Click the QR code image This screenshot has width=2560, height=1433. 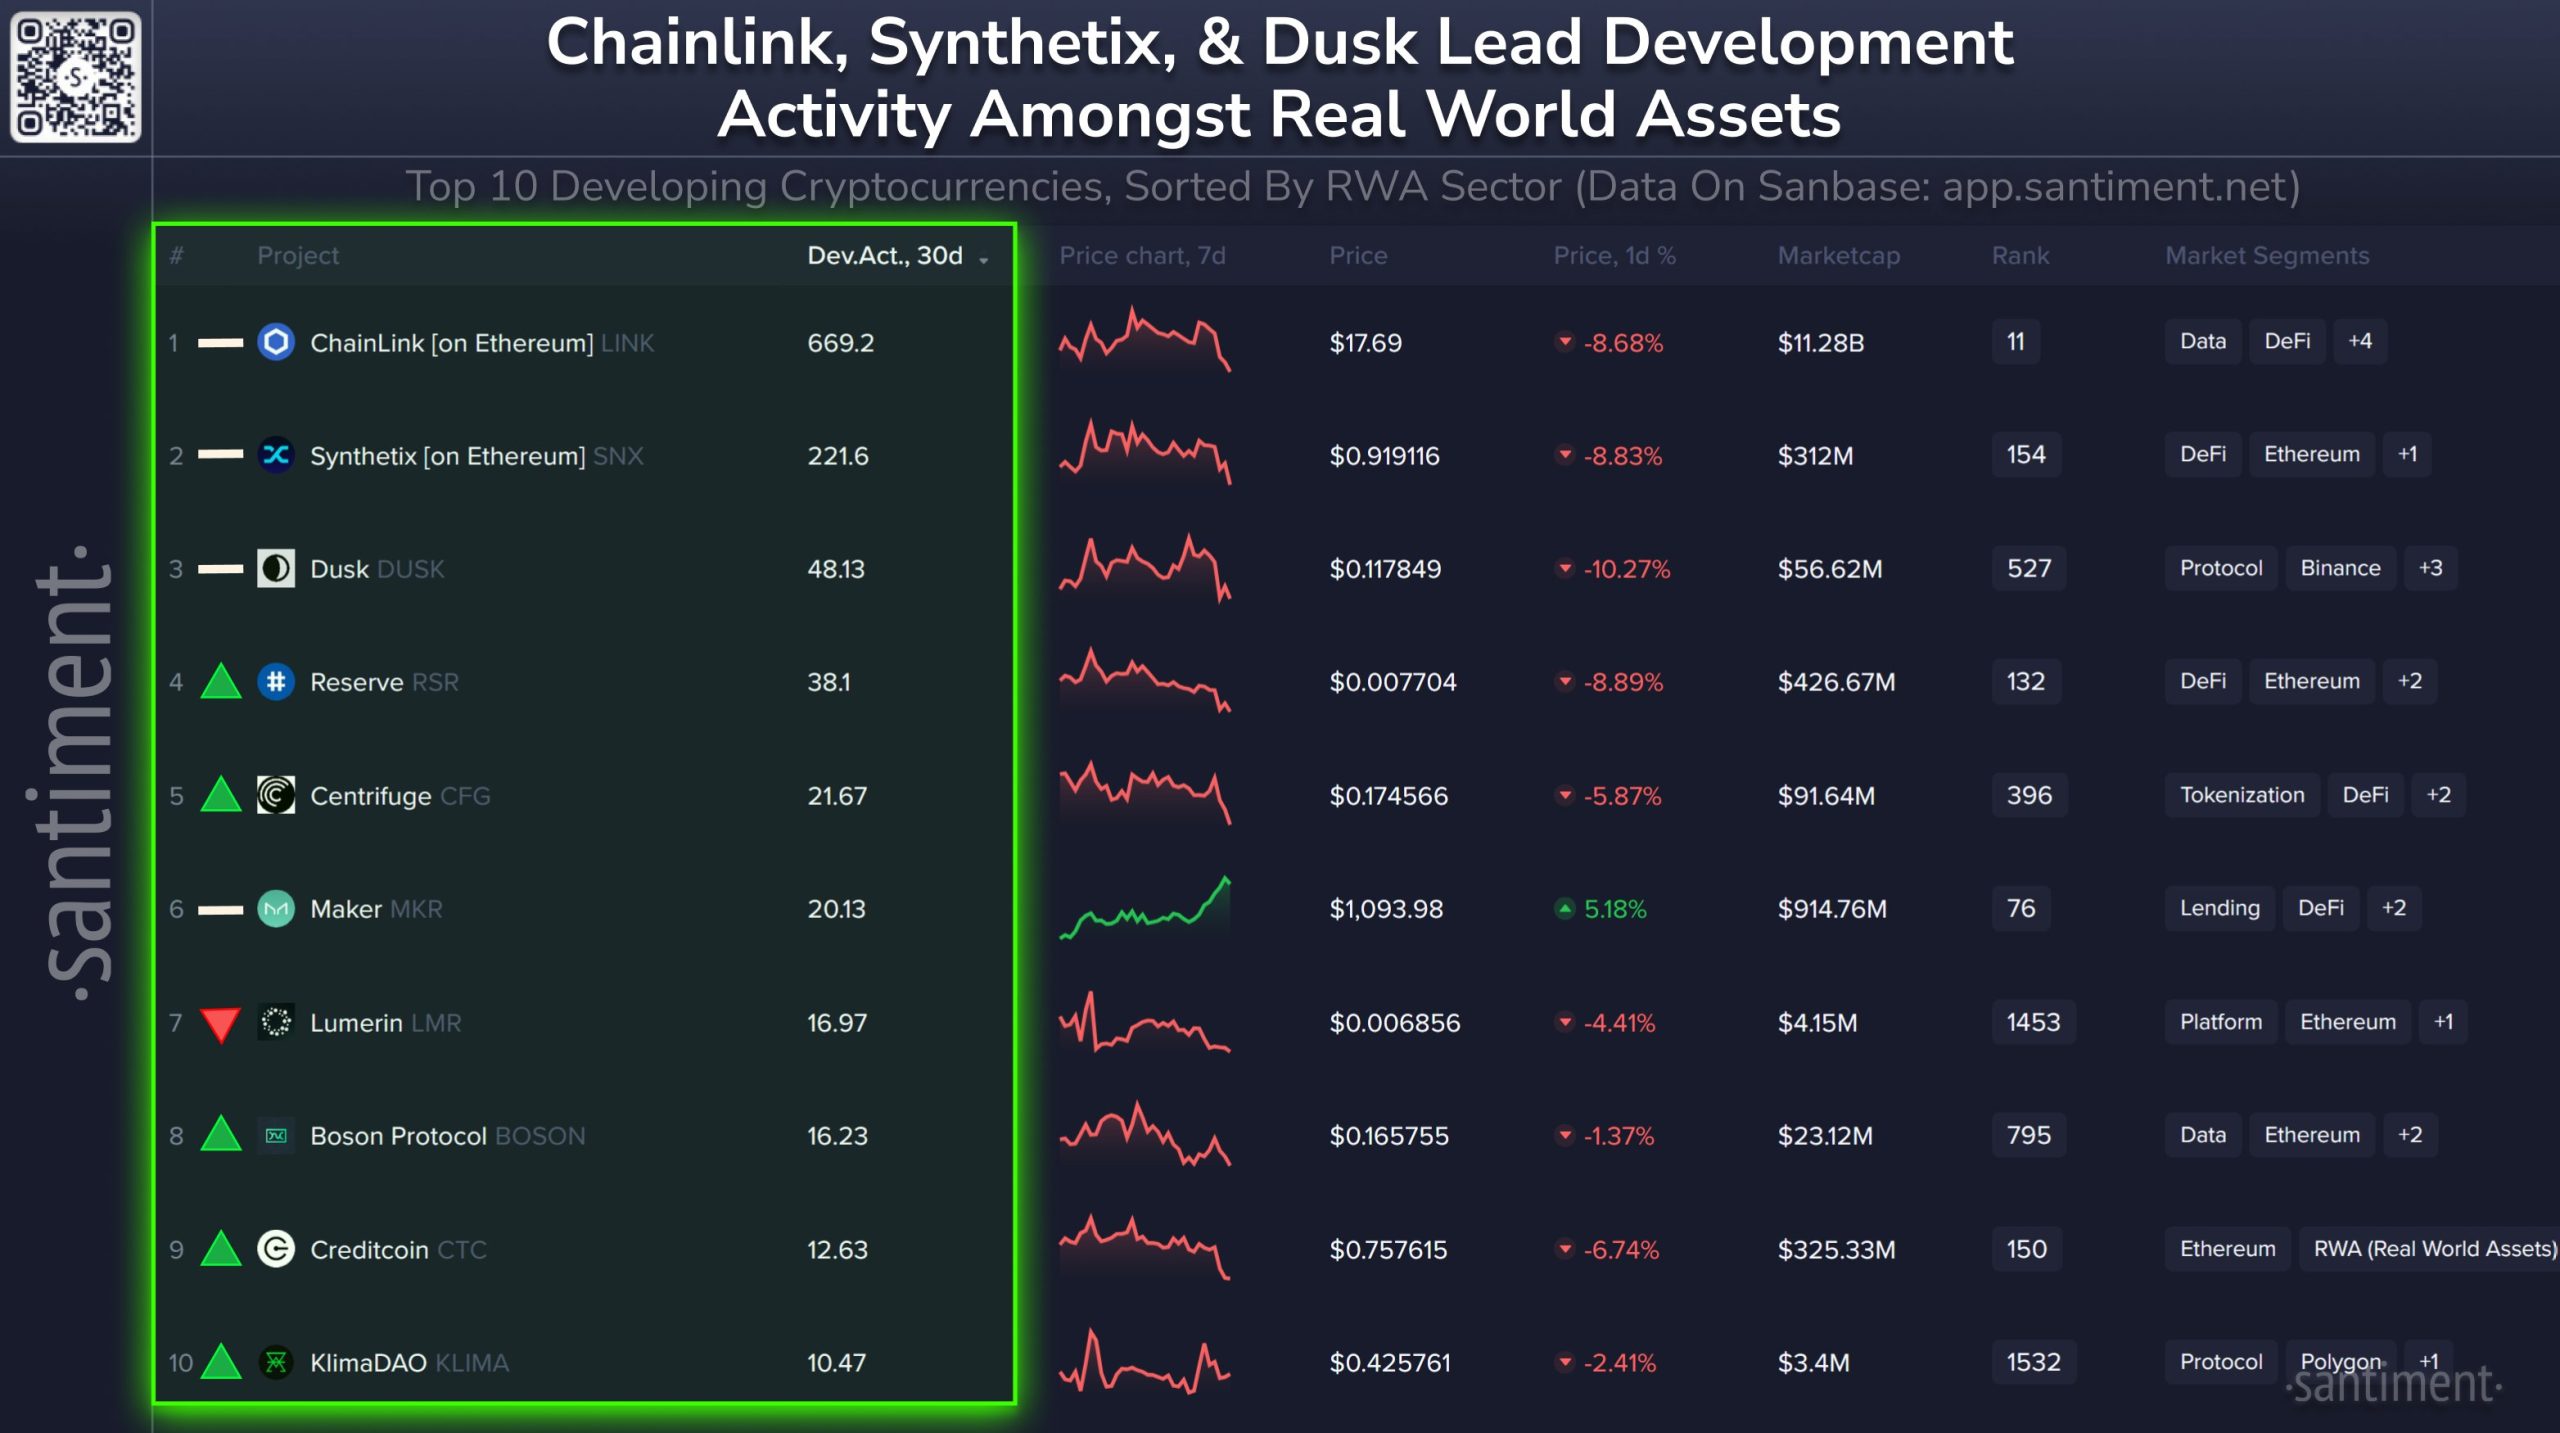[x=76, y=77]
